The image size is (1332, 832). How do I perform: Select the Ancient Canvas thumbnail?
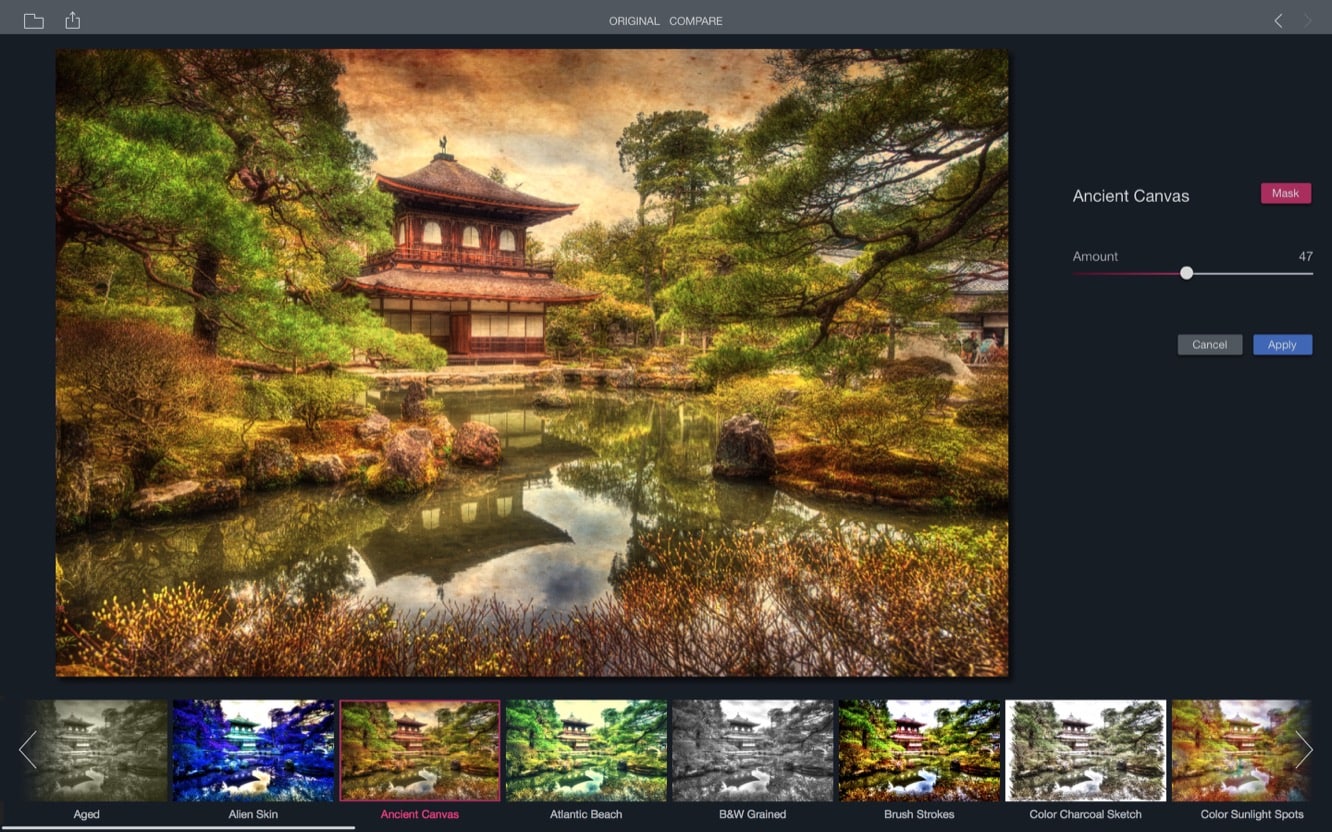[420, 750]
